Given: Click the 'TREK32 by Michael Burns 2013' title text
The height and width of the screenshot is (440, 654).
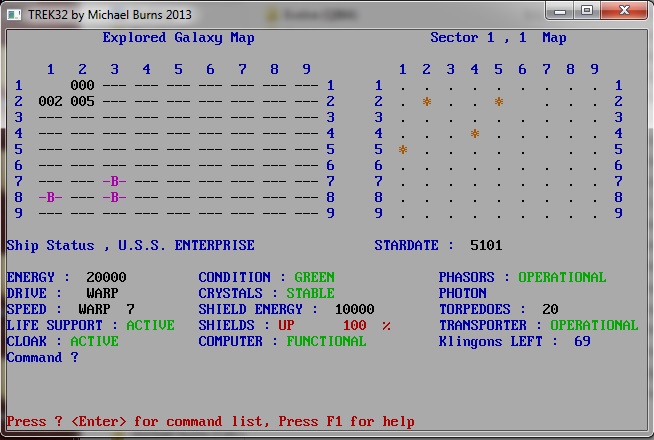Looking at the screenshot, I should (x=110, y=15).
